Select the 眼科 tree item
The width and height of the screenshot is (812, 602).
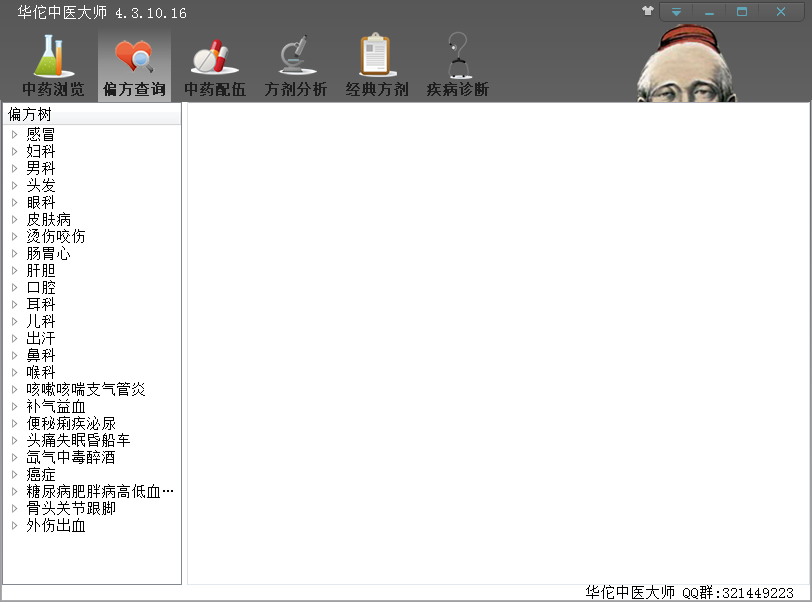point(41,202)
